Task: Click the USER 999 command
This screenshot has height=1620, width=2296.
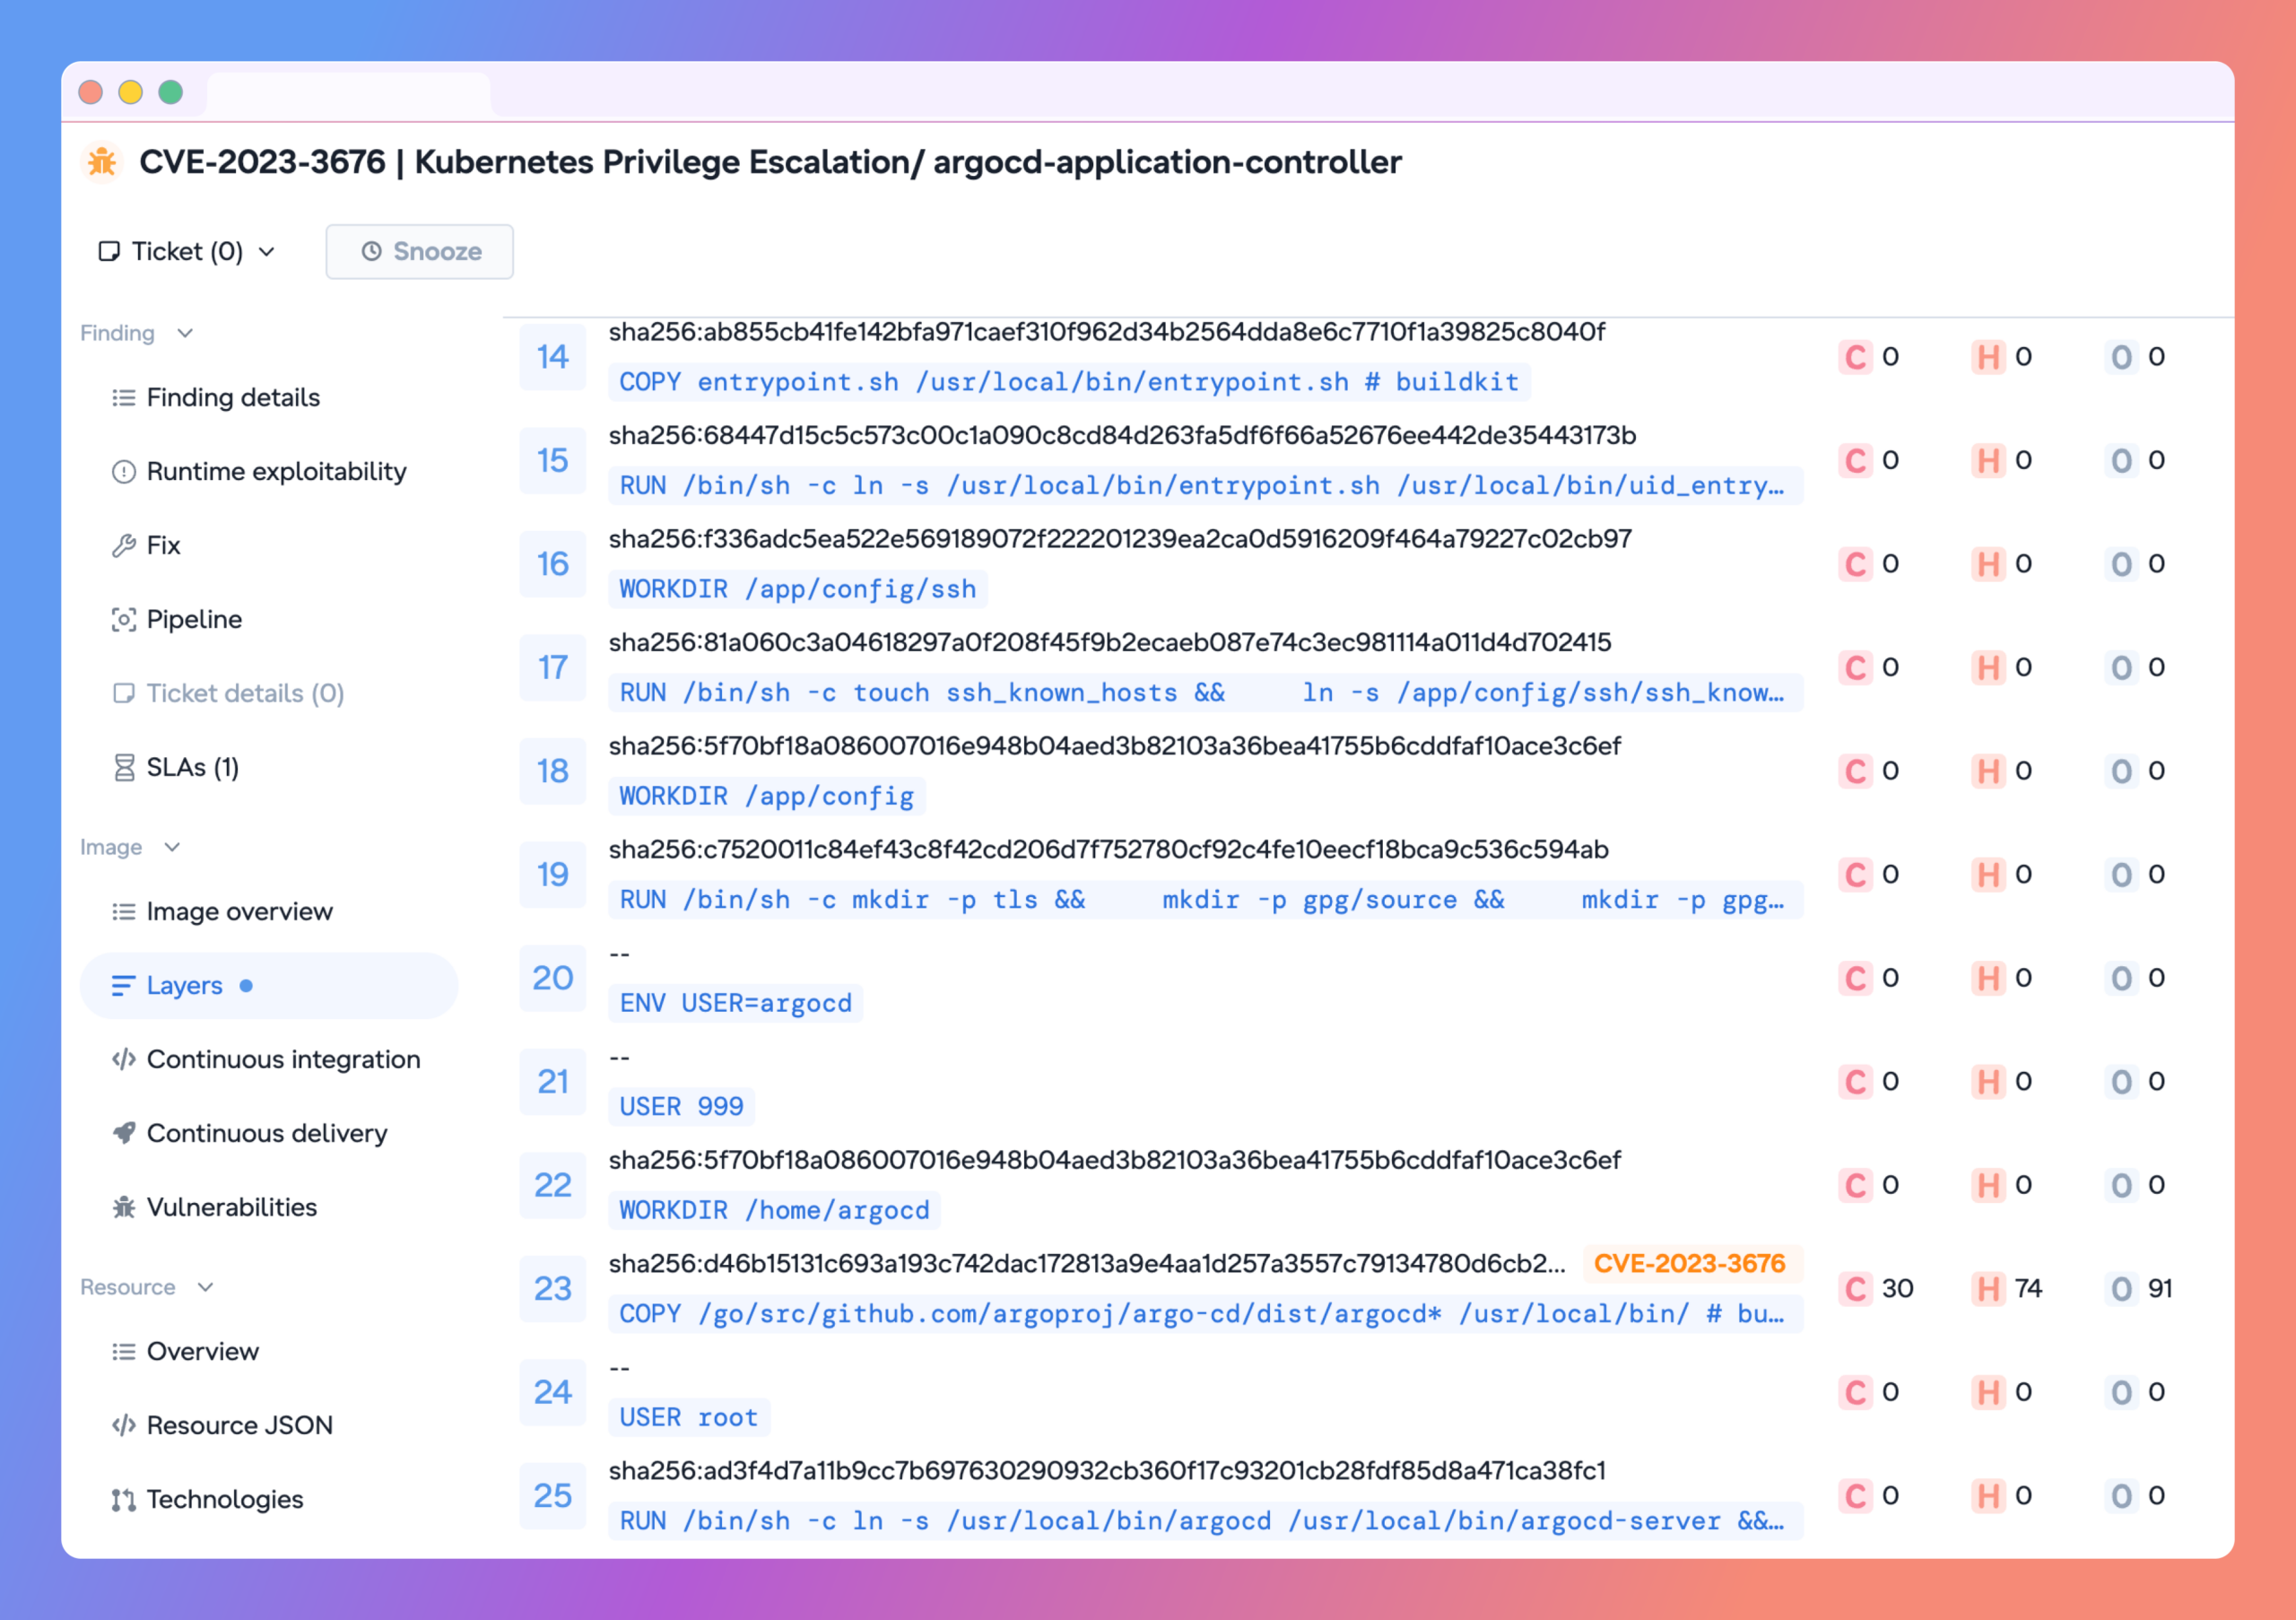Action: click(x=682, y=1107)
